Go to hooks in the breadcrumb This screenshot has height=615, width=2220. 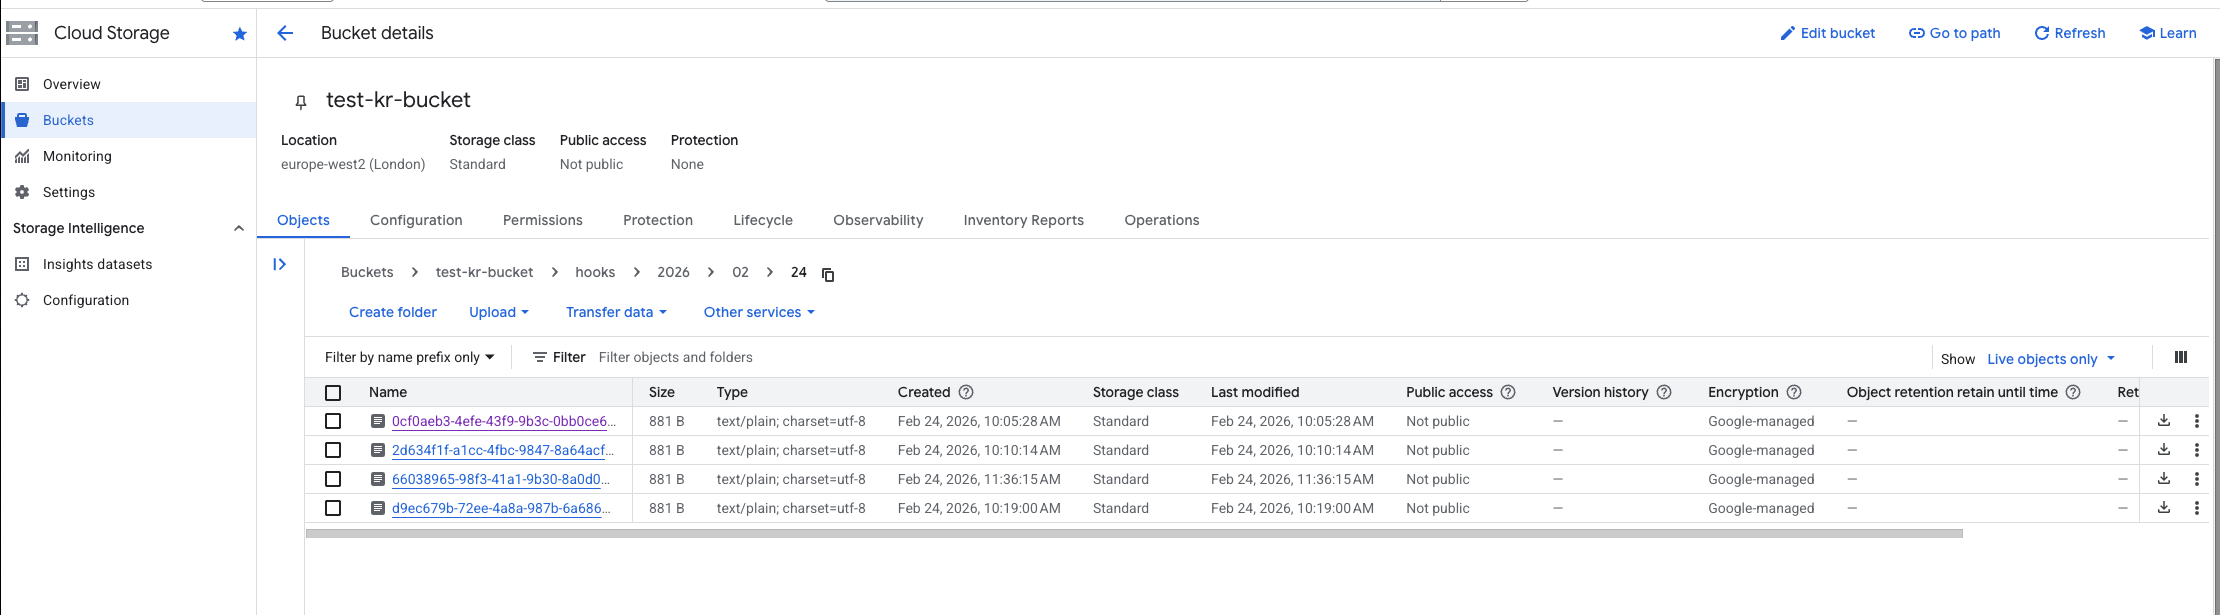tap(595, 272)
